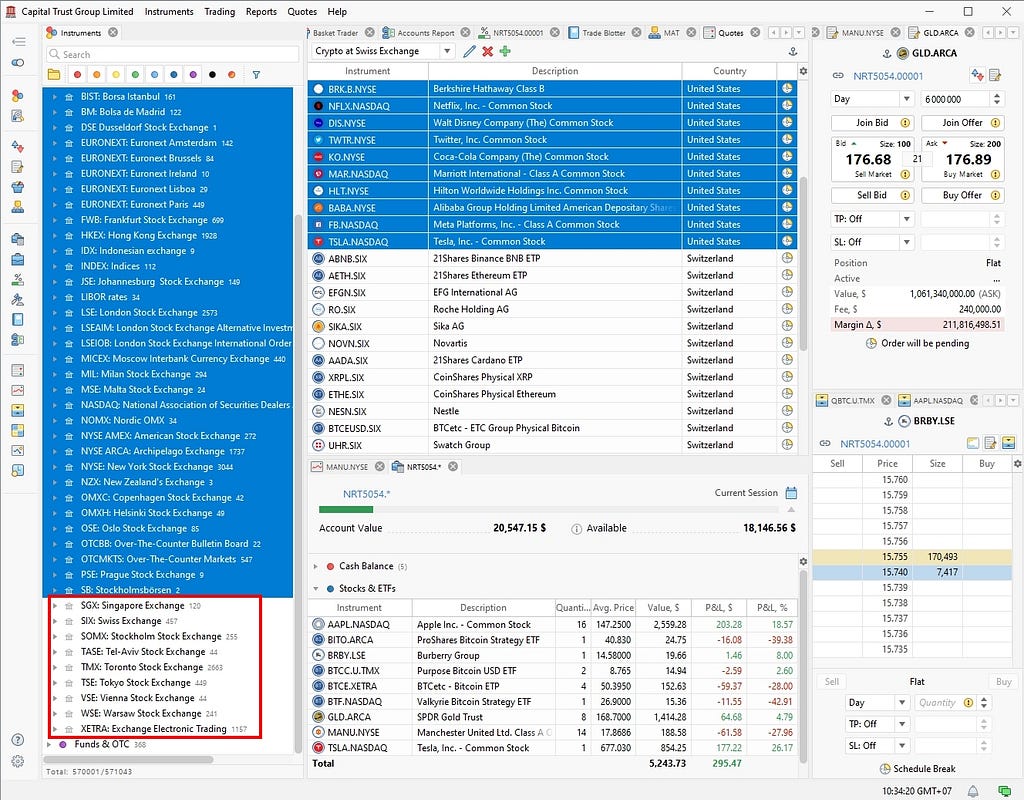Click the red X delete list icon

click(x=487, y=52)
